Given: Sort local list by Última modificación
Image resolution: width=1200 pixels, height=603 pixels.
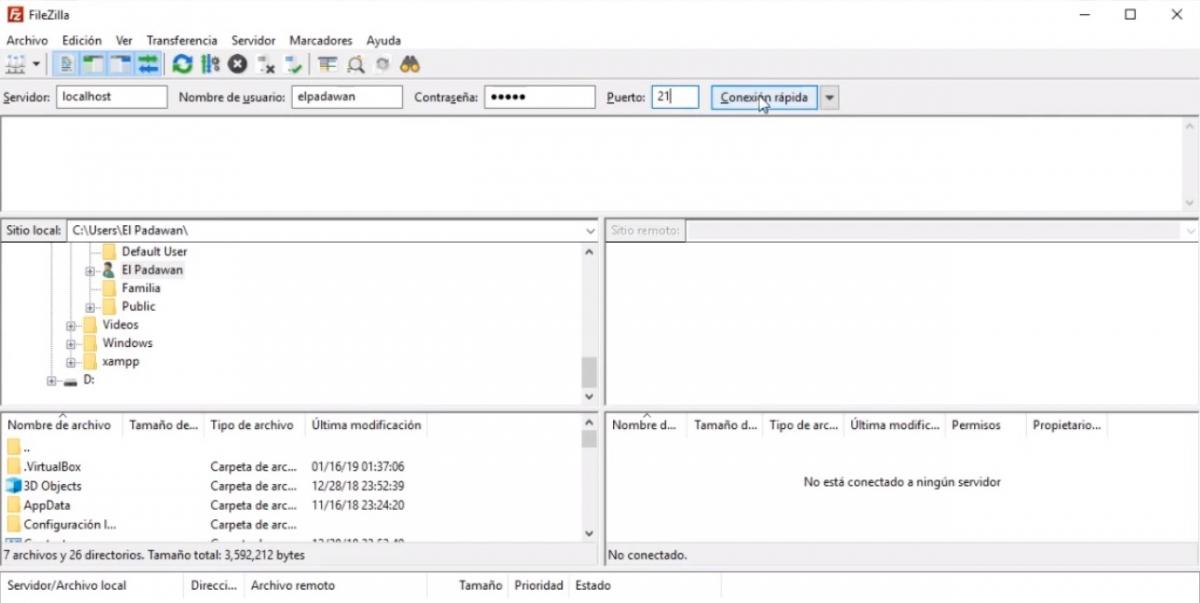Looking at the screenshot, I should (x=366, y=425).
